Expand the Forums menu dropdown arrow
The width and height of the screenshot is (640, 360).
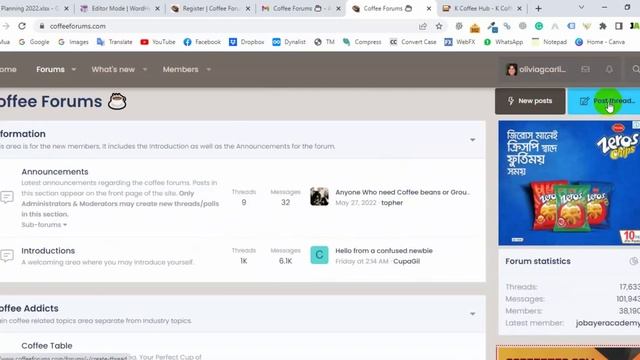tap(74, 70)
